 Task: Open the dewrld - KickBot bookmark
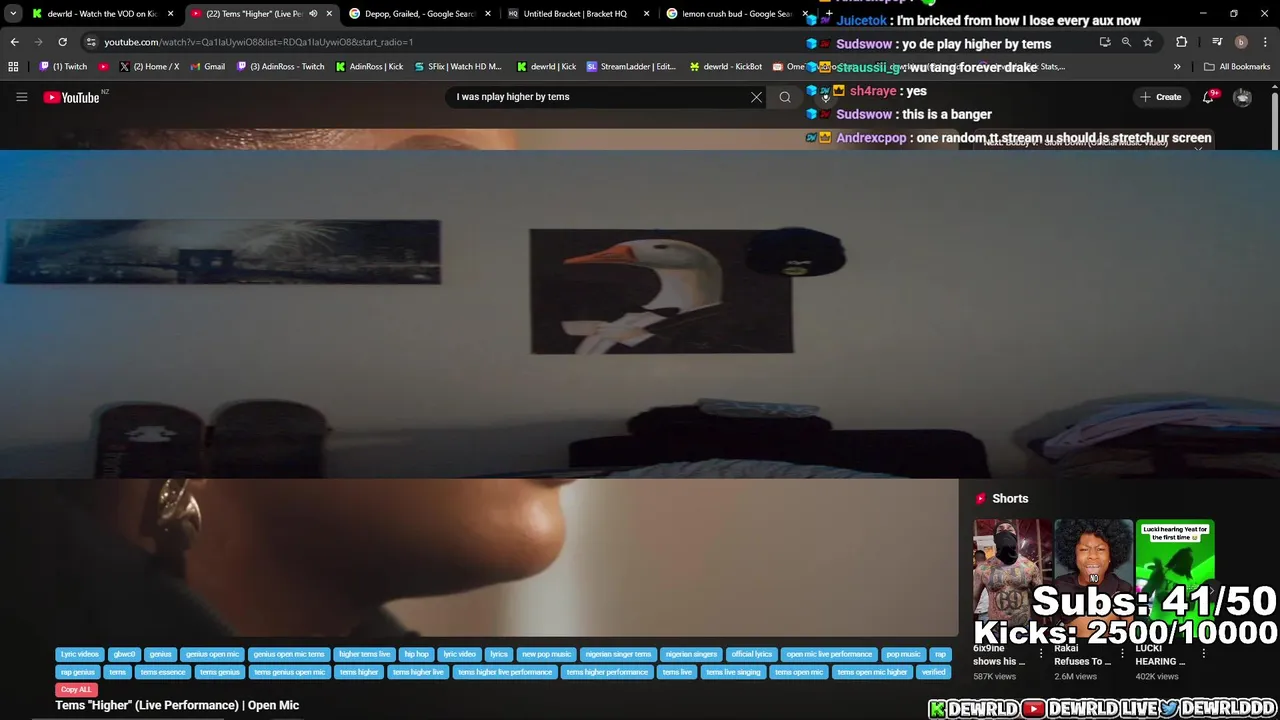(x=726, y=67)
